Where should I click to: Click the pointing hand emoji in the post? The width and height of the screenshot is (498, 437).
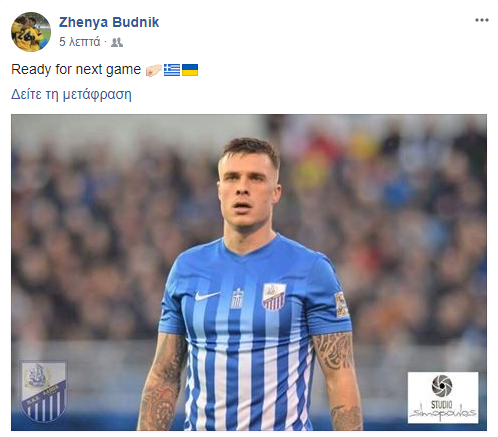[154, 70]
